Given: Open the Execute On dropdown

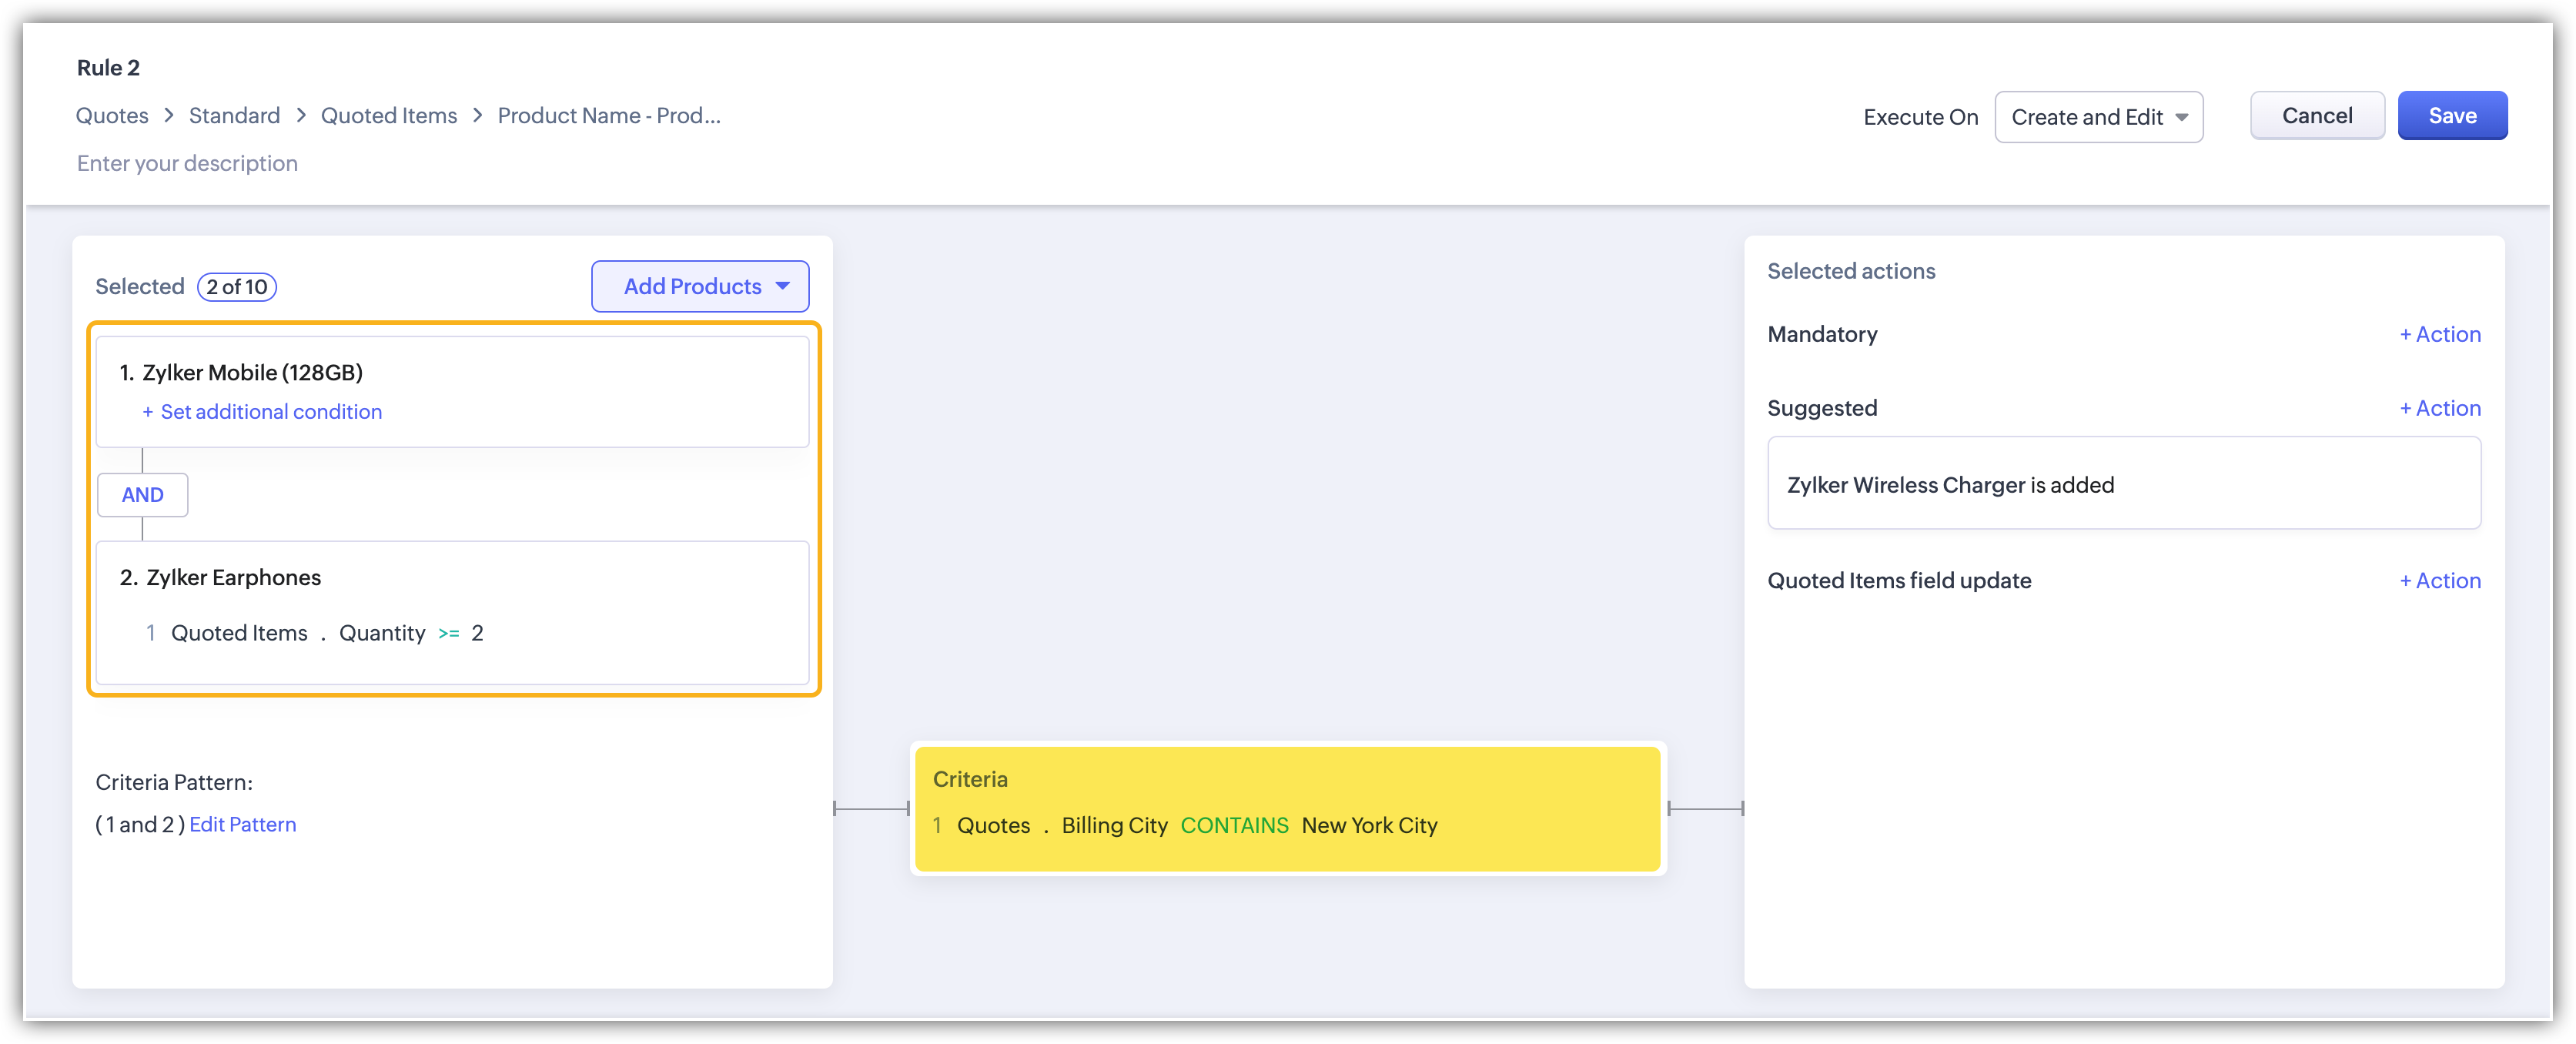Looking at the screenshot, I should pyautogui.click(x=2098, y=117).
